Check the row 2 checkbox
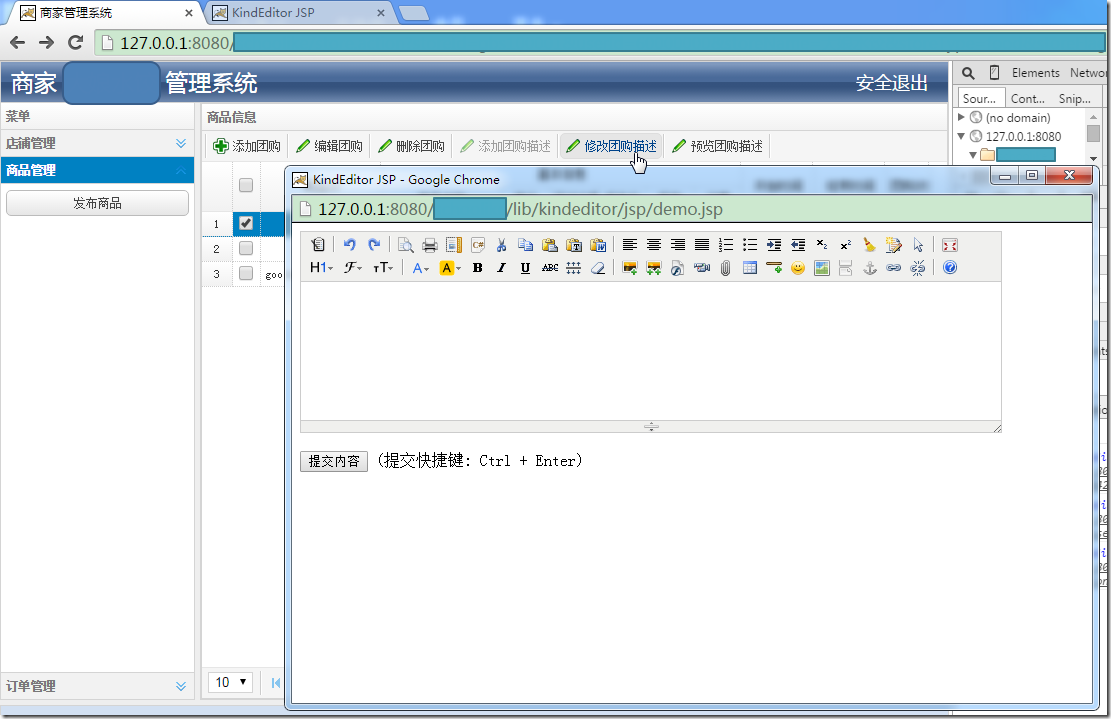This screenshot has width=1111, height=719. (246, 248)
